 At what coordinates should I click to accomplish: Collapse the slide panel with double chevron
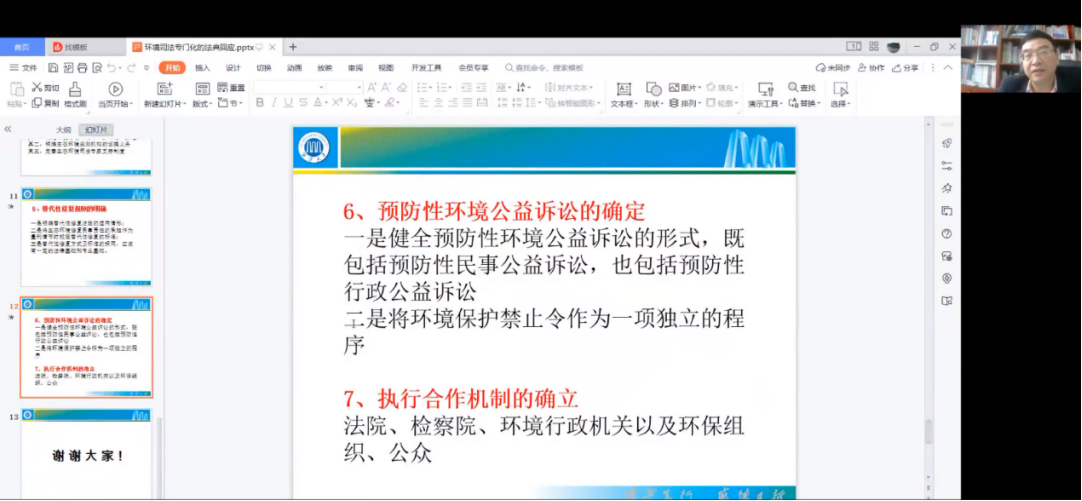(8, 129)
